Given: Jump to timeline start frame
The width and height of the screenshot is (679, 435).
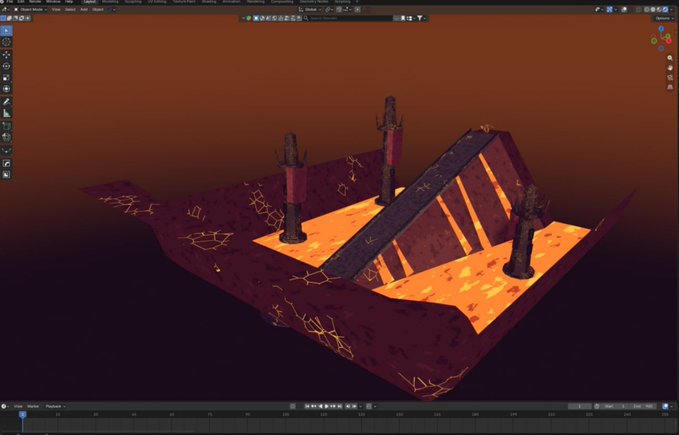Looking at the screenshot, I should 307,406.
